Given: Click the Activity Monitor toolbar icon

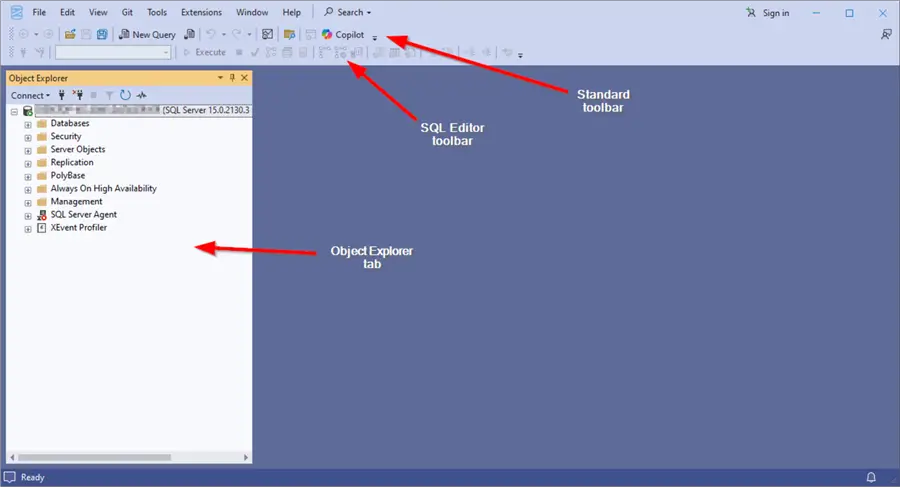Looking at the screenshot, I should pos(267,34).
